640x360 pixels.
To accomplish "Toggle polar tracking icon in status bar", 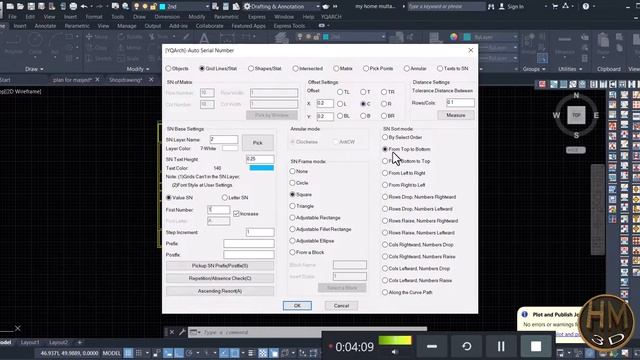I will pos(189,353).
